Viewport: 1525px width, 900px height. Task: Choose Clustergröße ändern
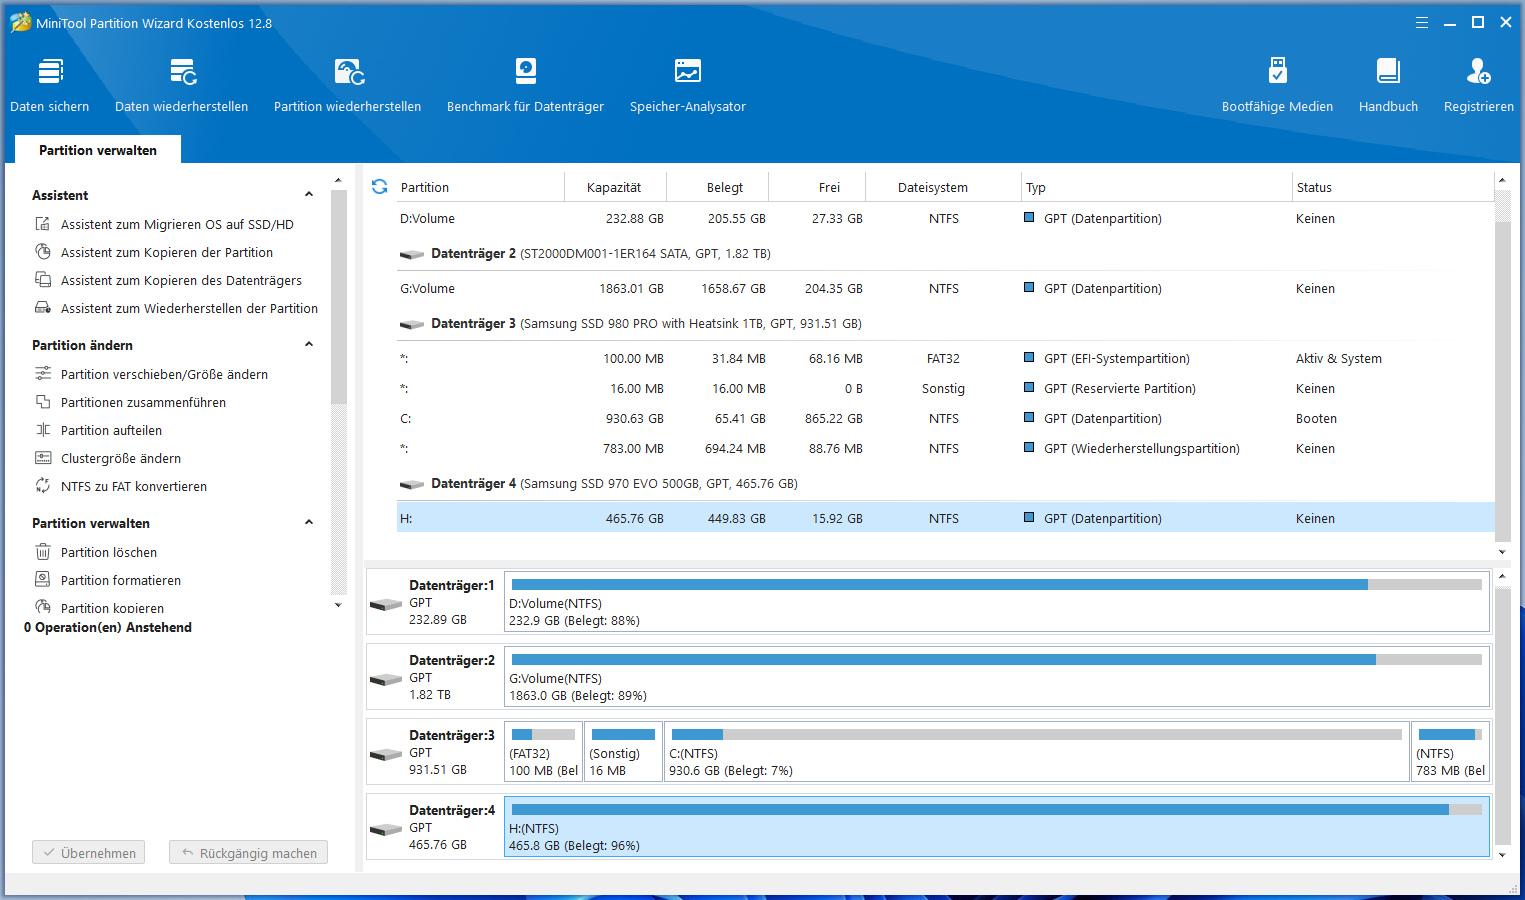coord(121,459)
